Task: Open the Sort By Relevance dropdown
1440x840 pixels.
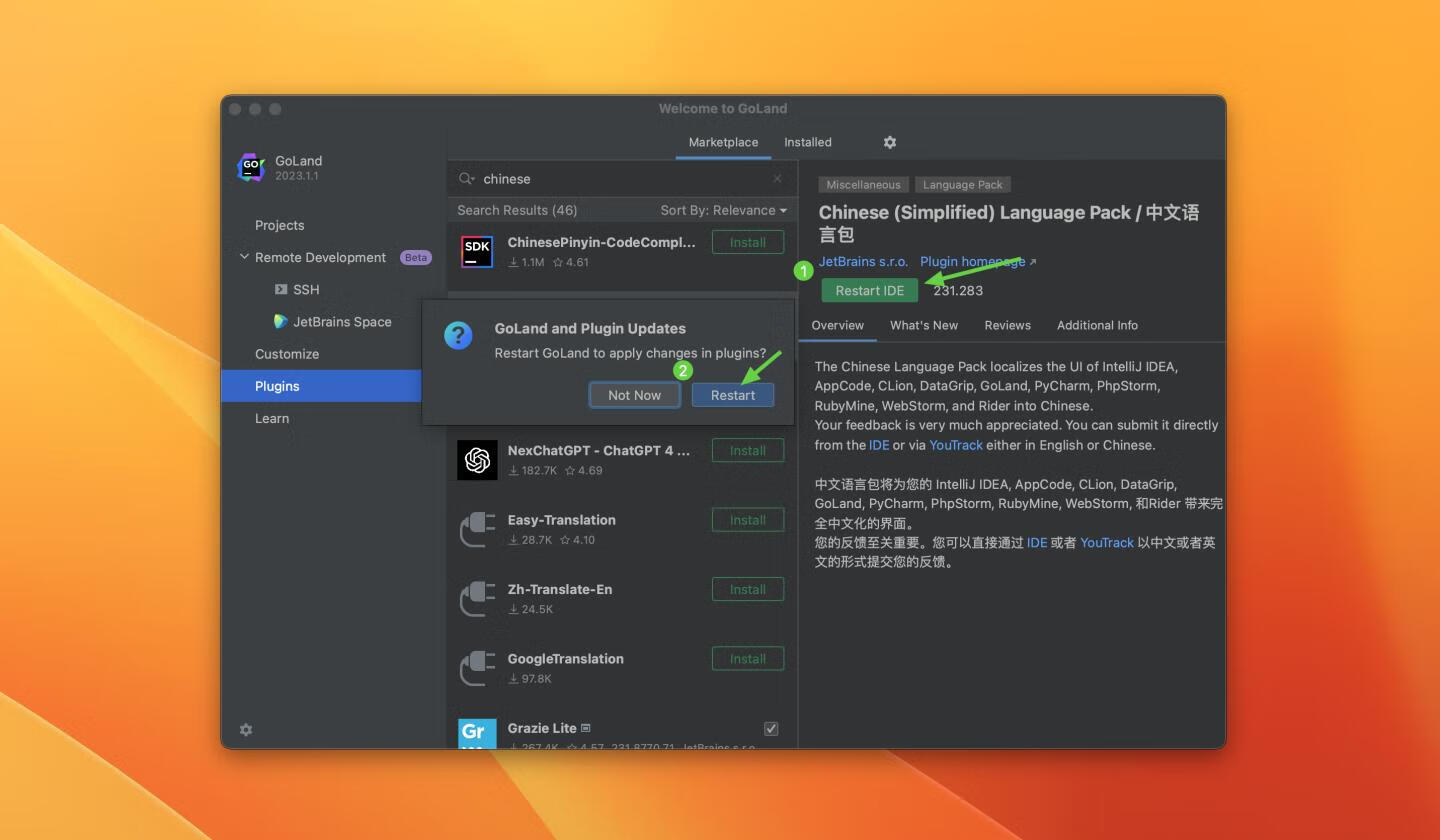Action: coord(723,210)
